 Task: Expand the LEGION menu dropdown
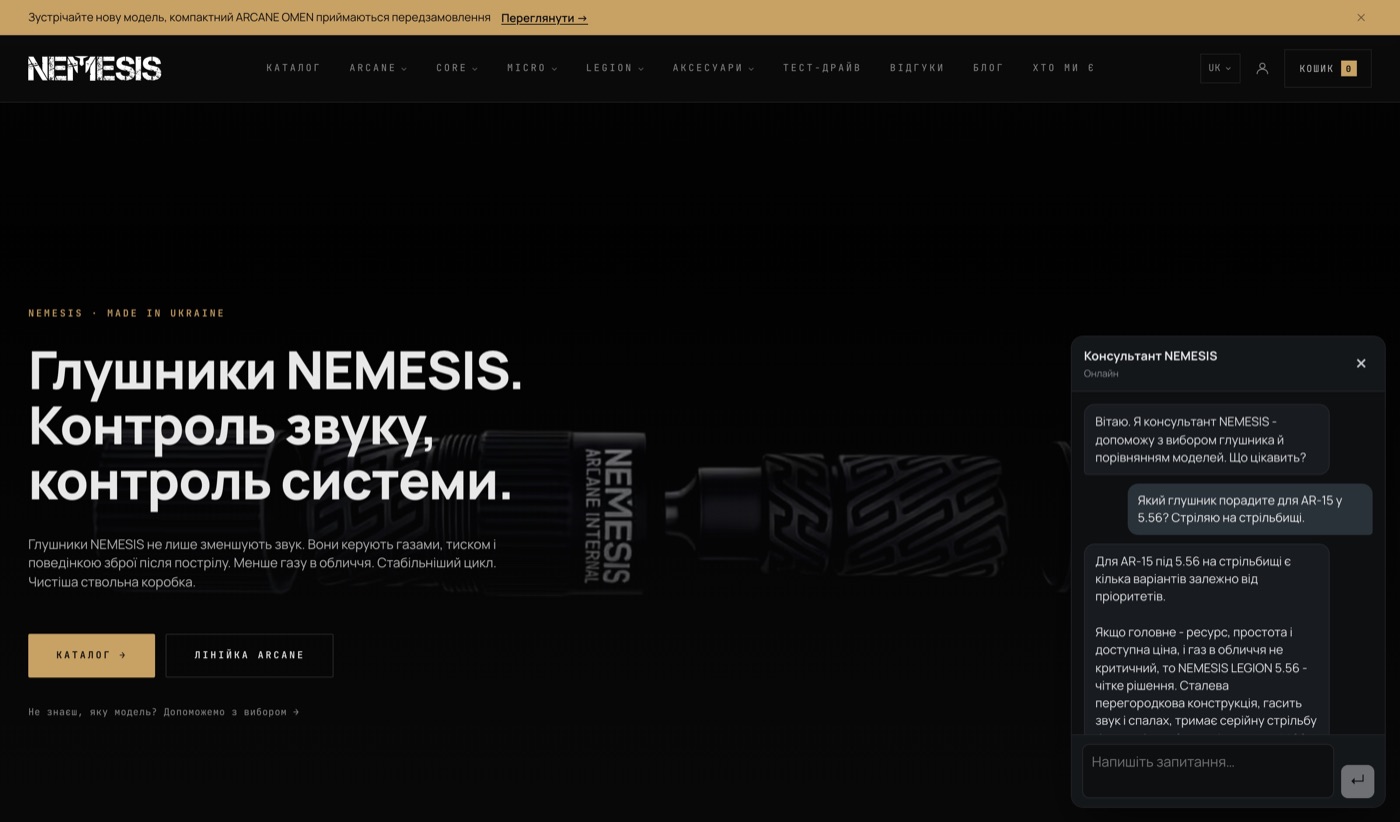pyautogui.click(x=615, y=68)
